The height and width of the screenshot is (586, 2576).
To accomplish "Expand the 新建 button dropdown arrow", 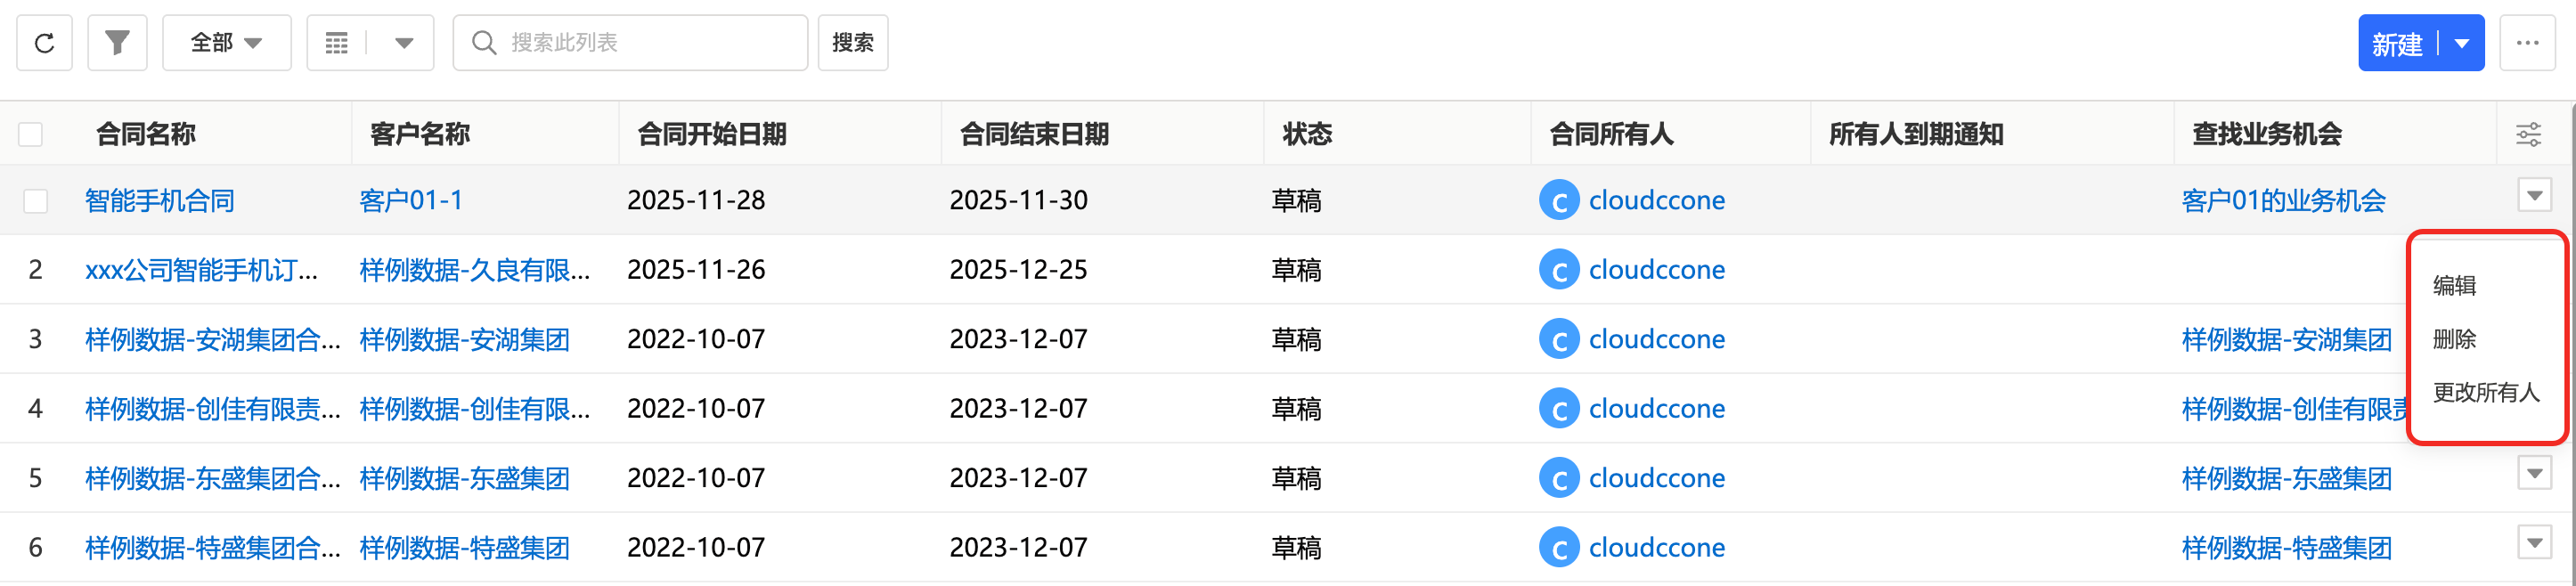I will 2462,44.
